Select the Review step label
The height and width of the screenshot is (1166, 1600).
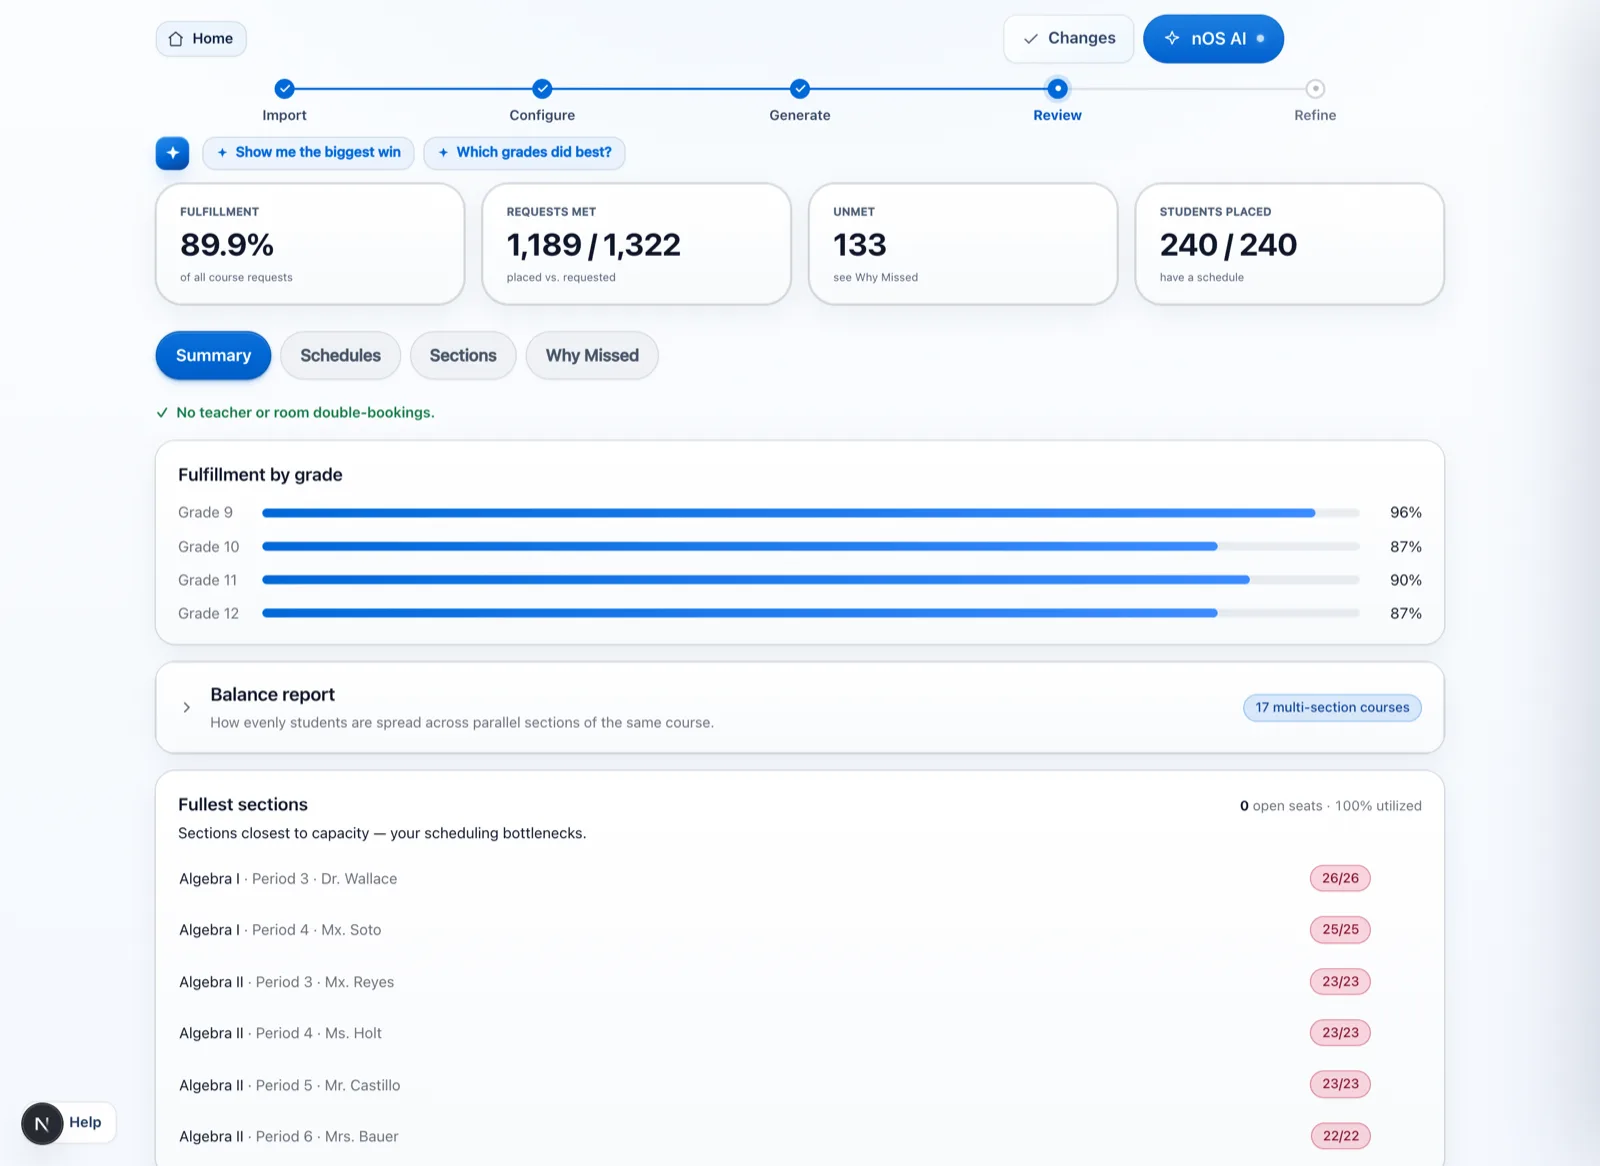click(x=1057, y=115)
